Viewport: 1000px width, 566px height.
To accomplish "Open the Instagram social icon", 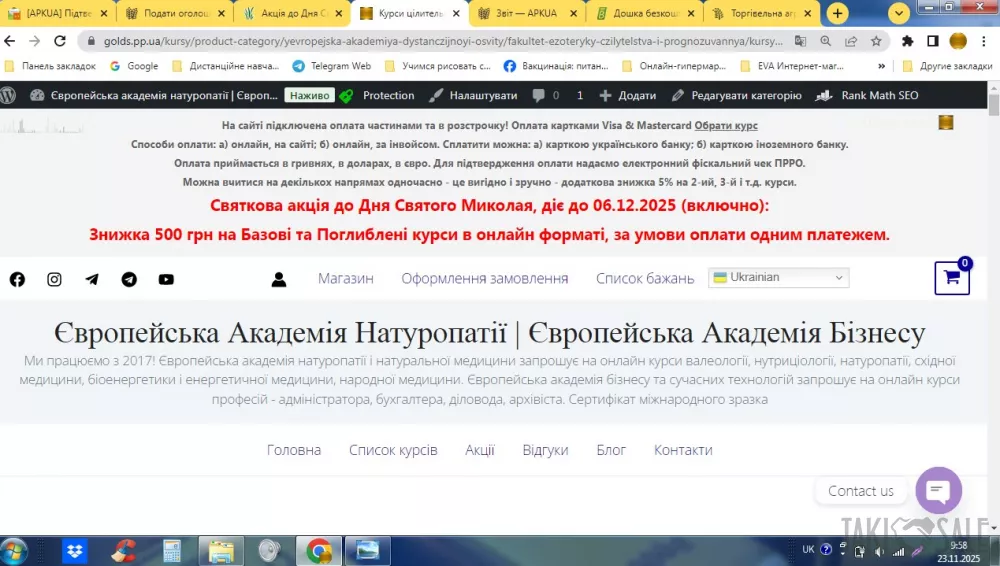I will [x=54, y=279].
